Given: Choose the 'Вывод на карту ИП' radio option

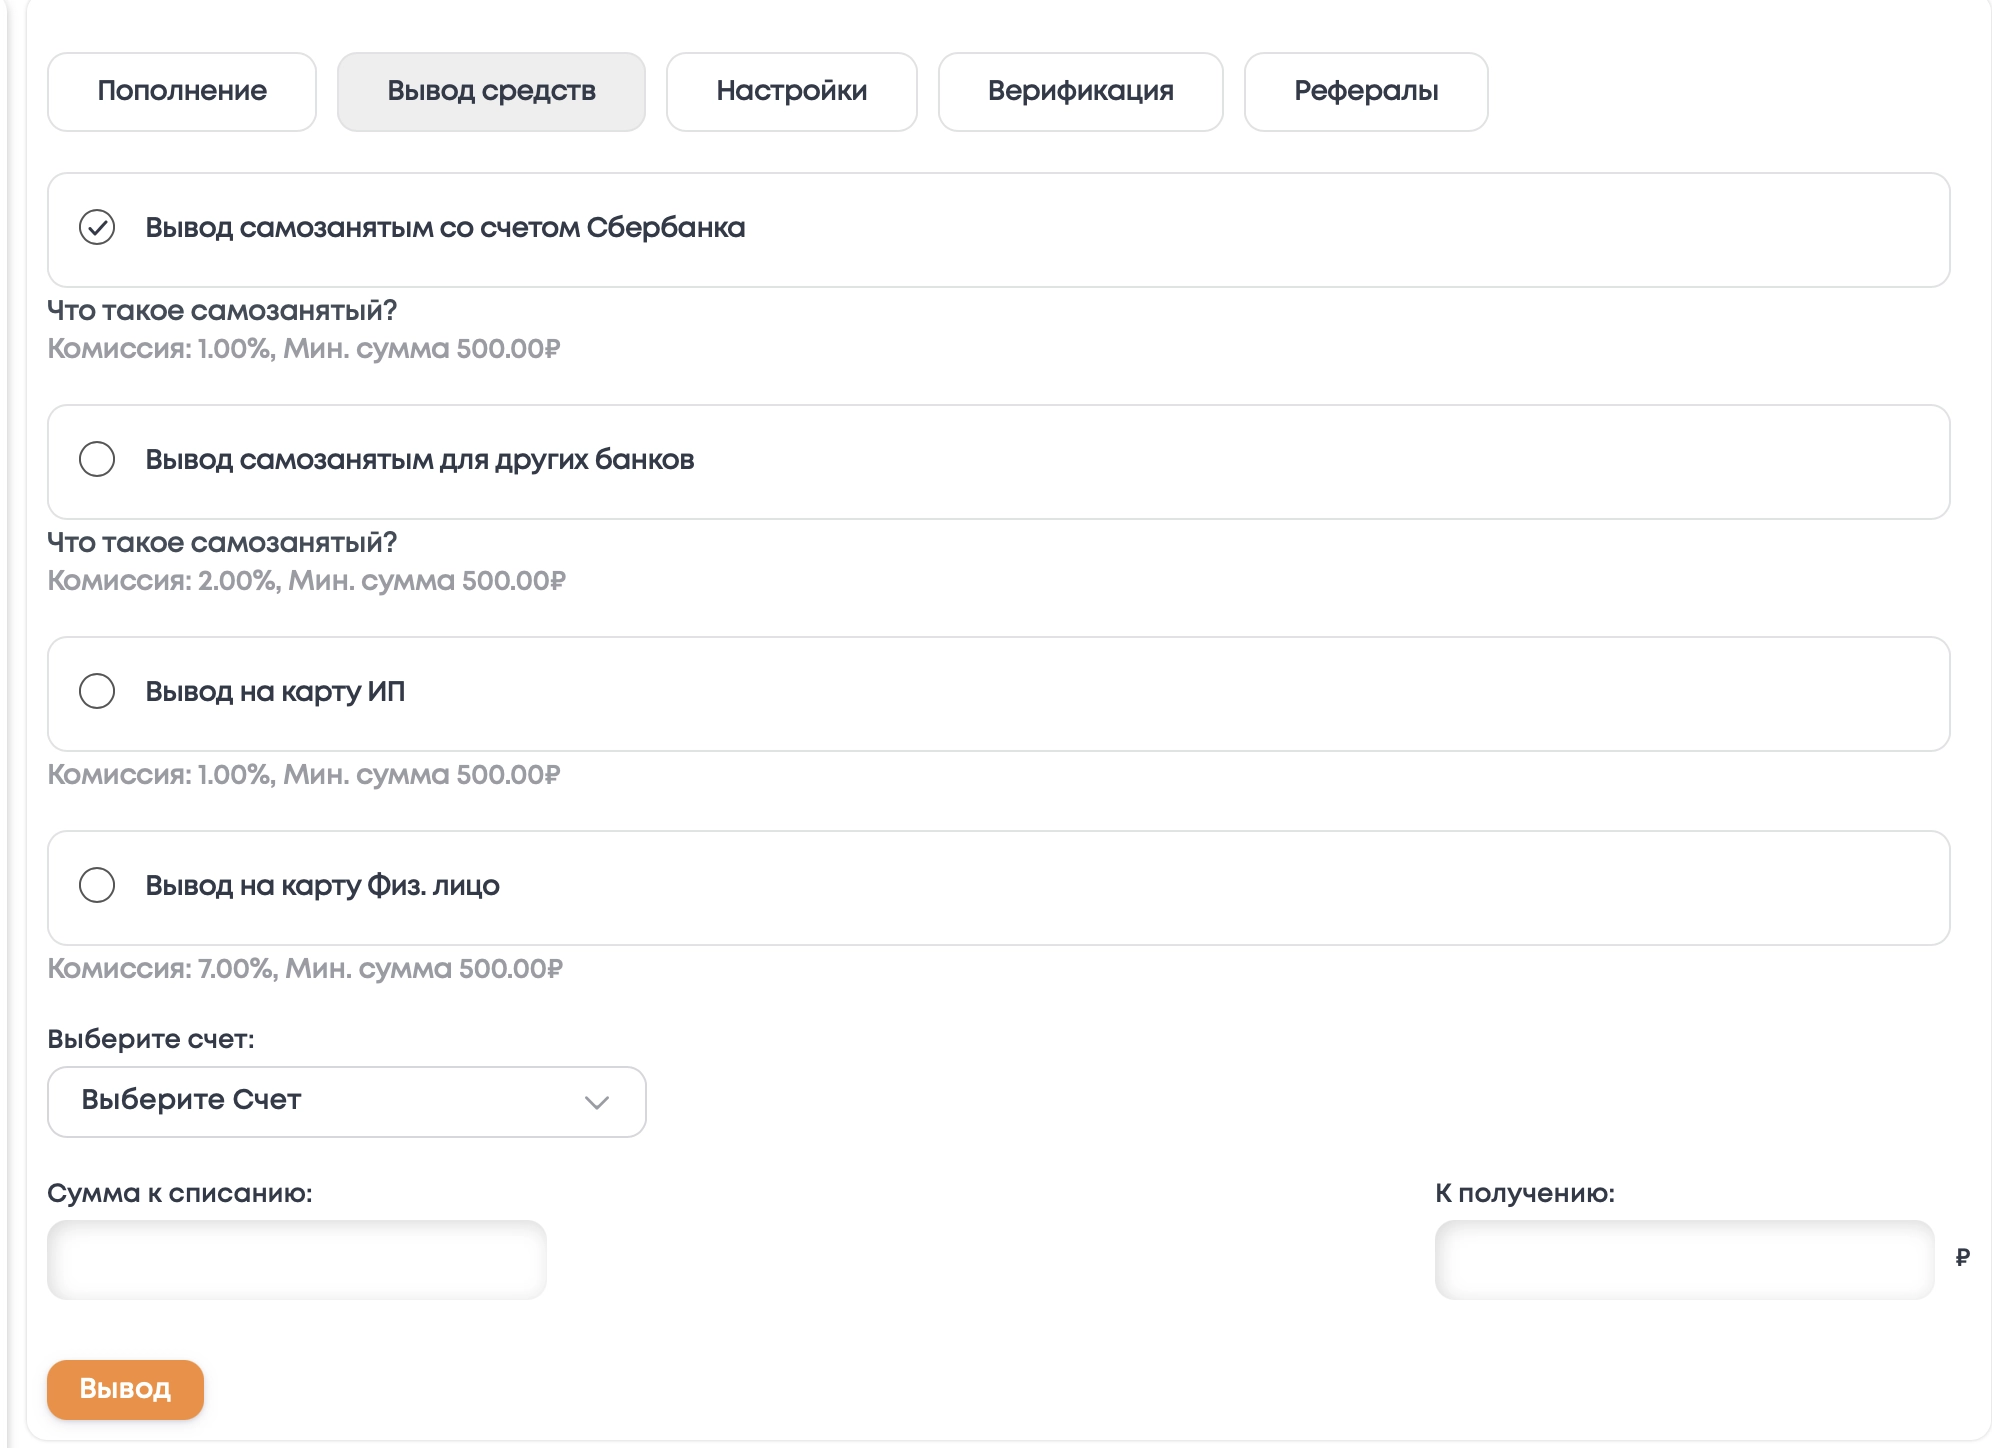Looking at the screenshot, I should click(x=97, y=692).
